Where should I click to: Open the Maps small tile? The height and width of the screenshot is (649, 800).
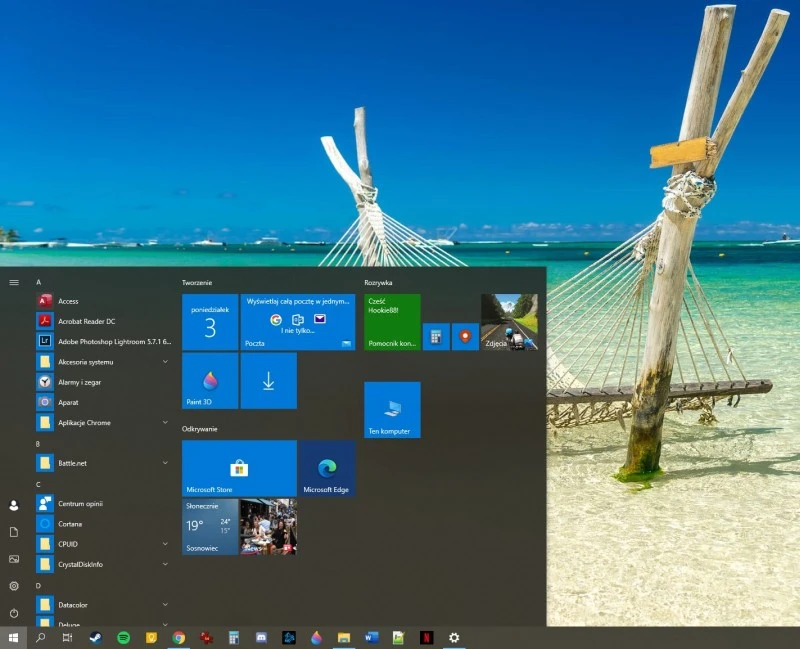click(465, 336)
